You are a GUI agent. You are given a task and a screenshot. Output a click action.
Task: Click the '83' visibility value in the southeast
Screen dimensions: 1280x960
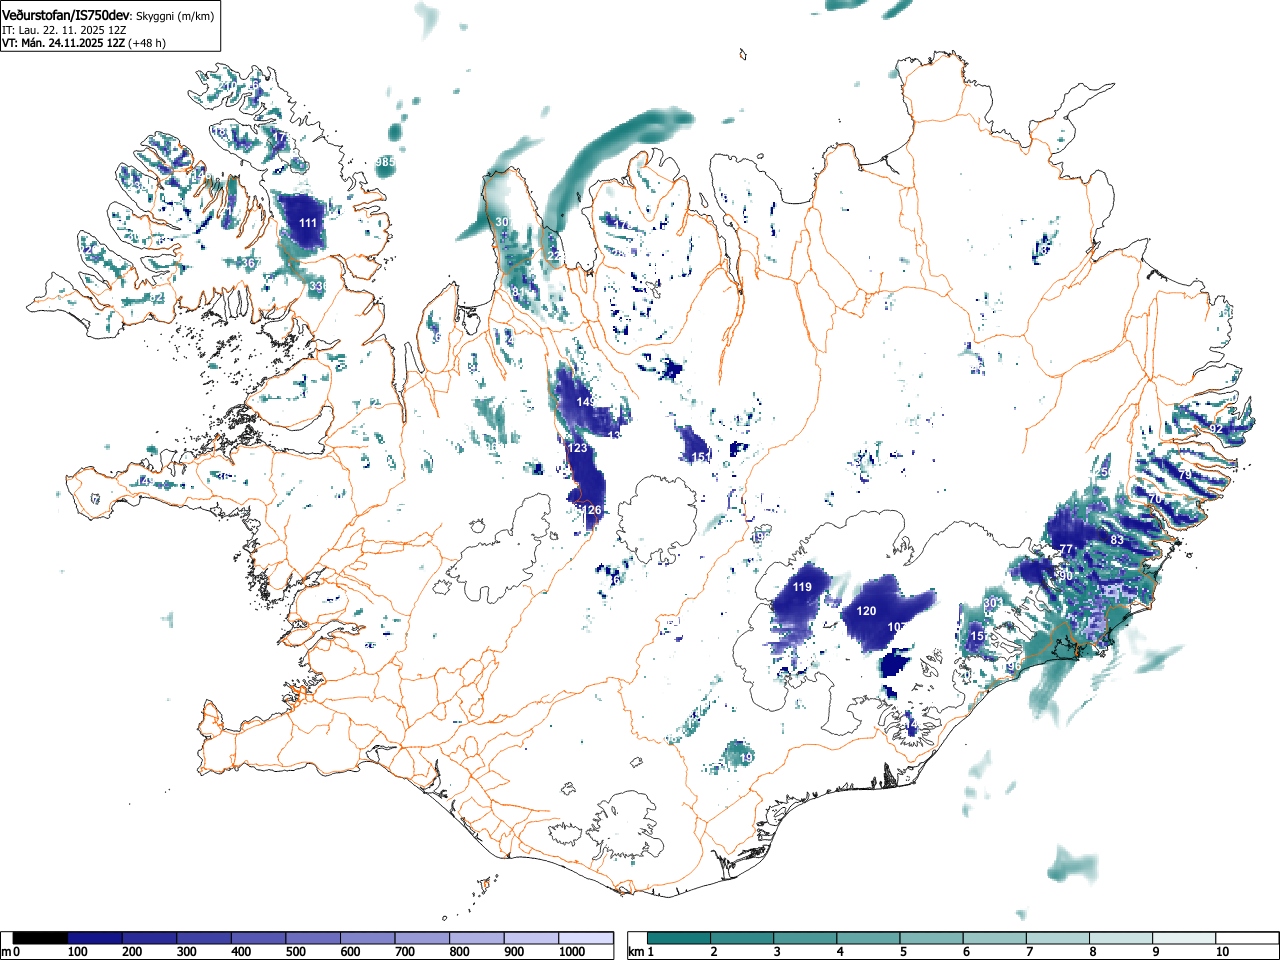pos(1117,540)
